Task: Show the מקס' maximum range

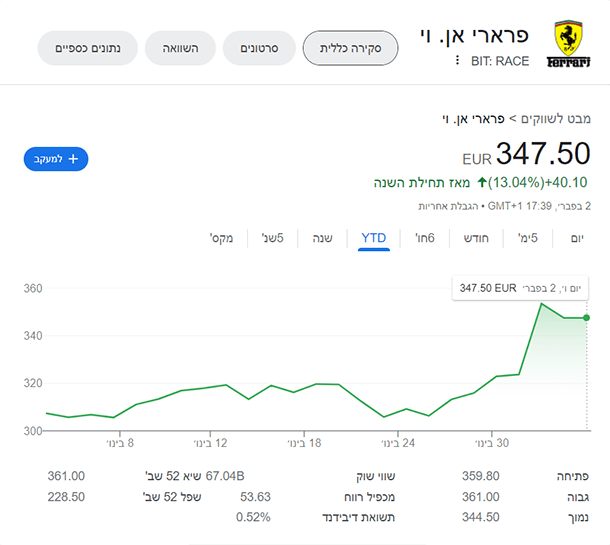Action: click(x=221, y=238)
